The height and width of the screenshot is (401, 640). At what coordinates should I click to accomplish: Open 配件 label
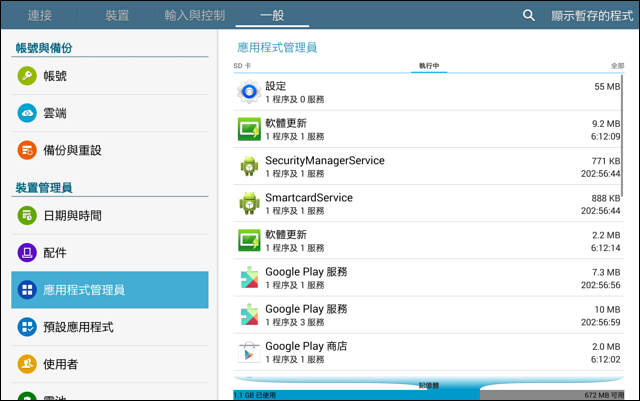[x=55, y=253]
